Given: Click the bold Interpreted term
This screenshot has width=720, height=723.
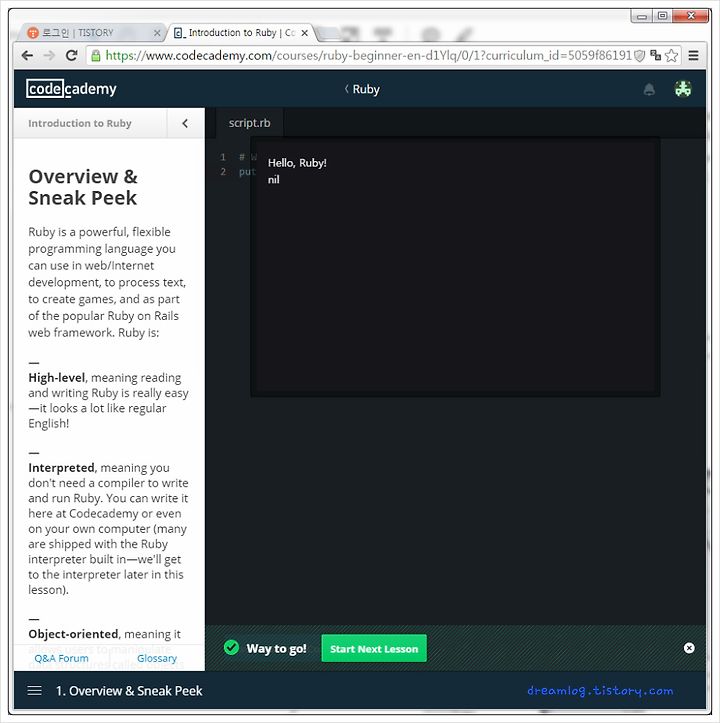Looking at the screenshot, I should coord(61,468).
